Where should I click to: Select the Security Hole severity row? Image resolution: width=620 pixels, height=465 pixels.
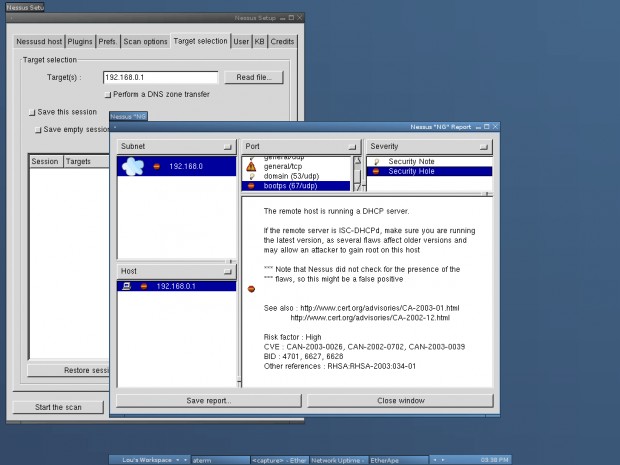pos(429,171)
